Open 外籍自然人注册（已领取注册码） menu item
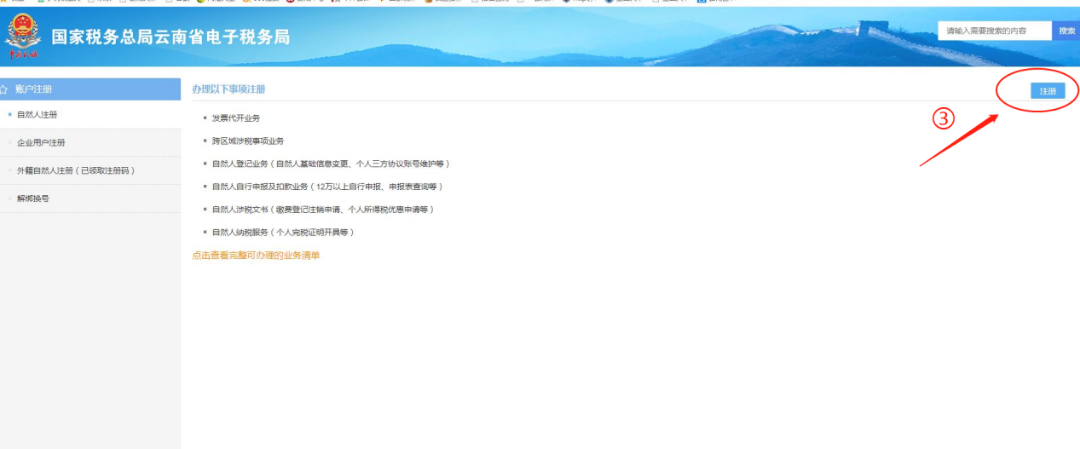 (x=90, y=170)
